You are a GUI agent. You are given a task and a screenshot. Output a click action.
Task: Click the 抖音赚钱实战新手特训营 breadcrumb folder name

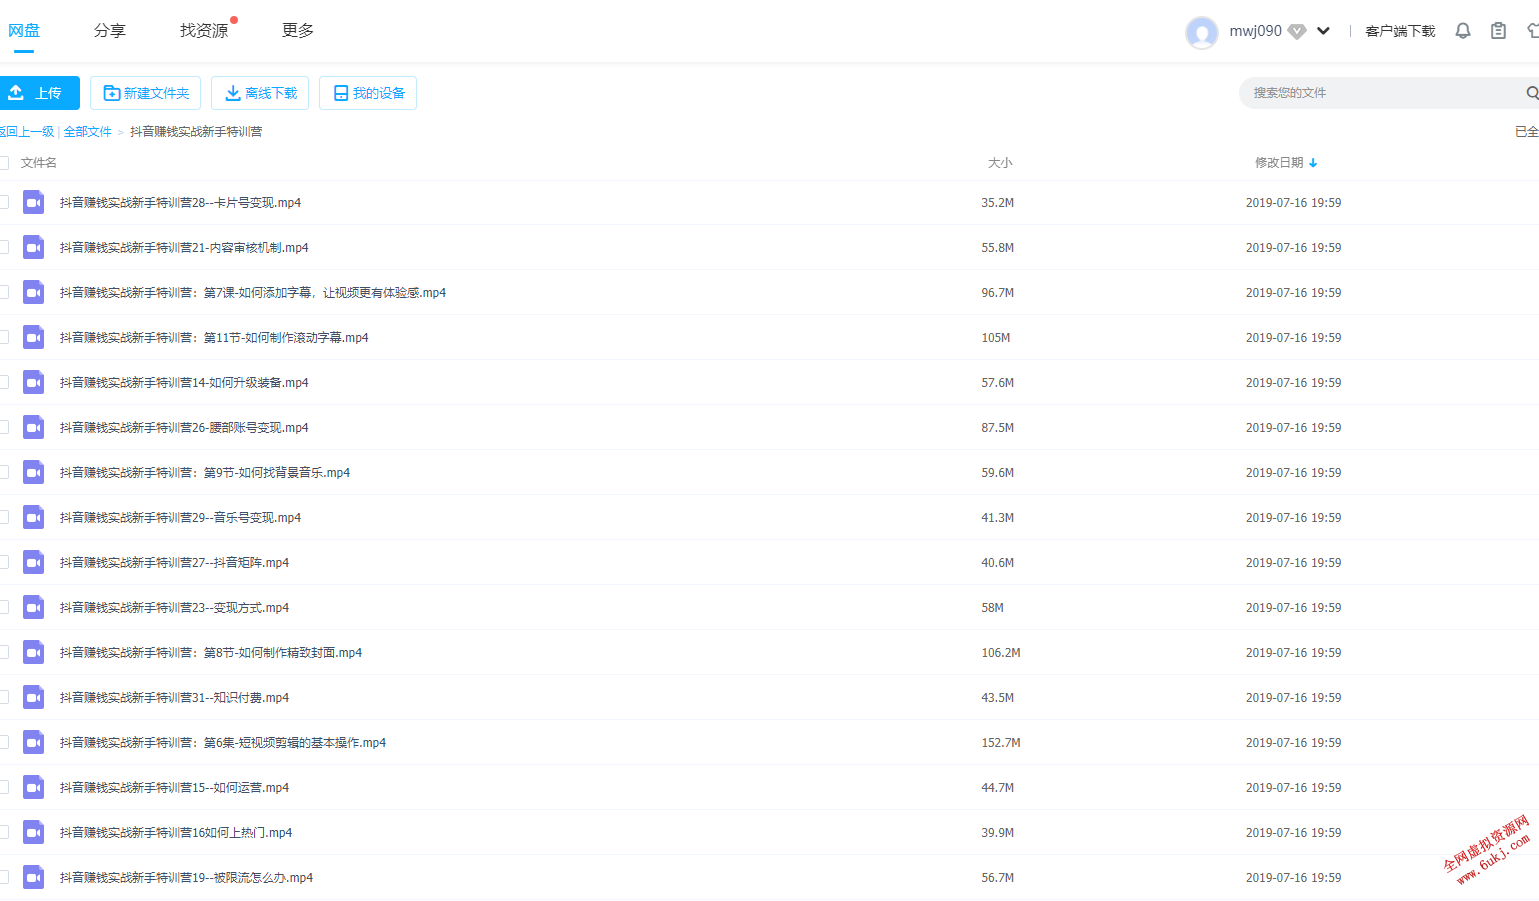pyautogui.click(x=196, y=132)
